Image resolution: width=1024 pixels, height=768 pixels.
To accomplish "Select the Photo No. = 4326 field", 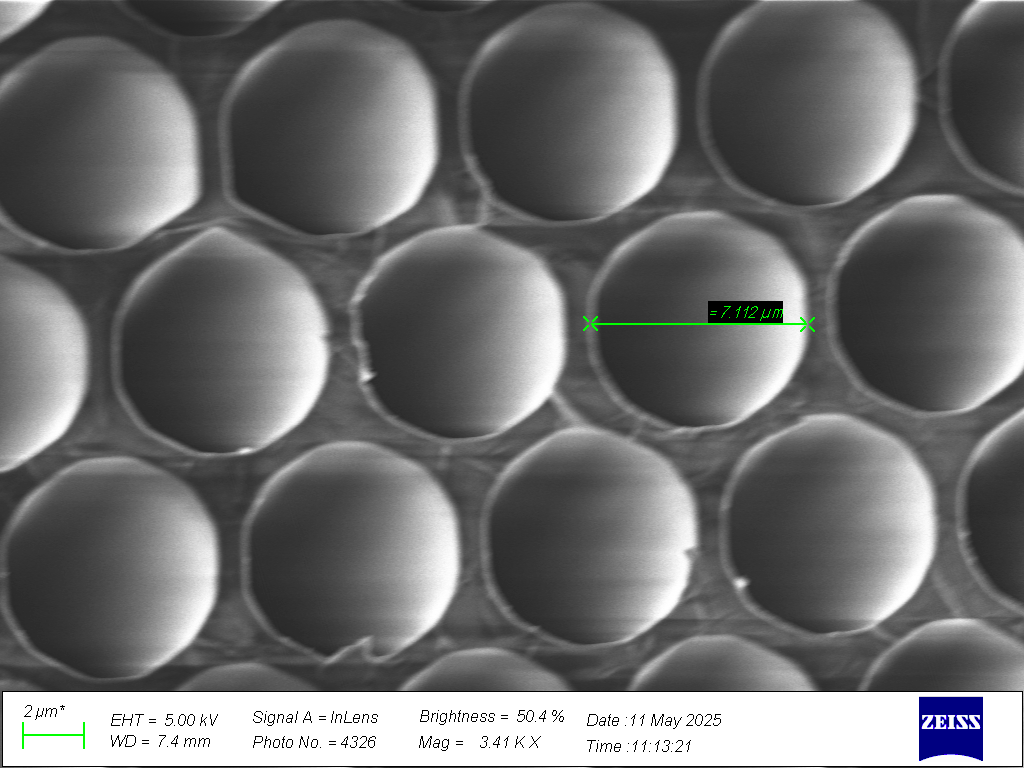I will (314, 742).
